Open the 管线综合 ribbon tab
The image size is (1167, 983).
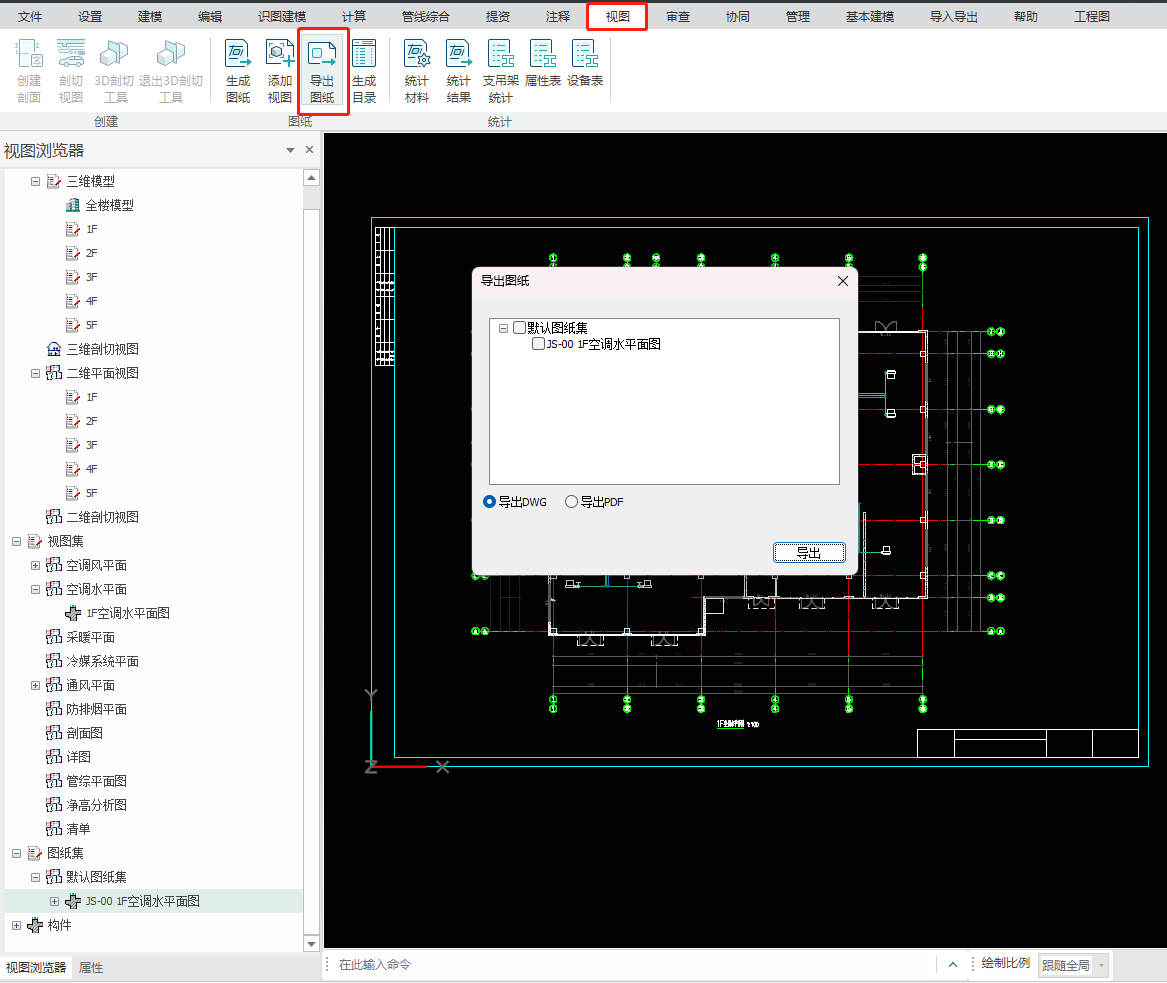click(x=425, y=17)
